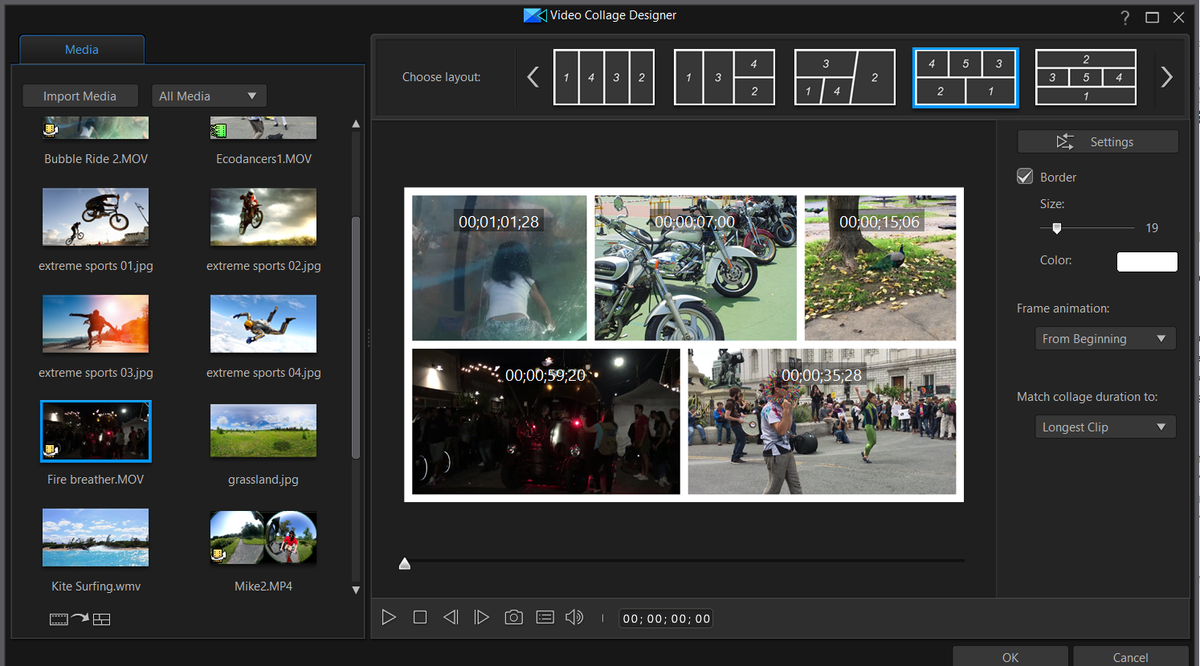Select the Fire breather.MOV thumbnail
1200x666 pixels.
95,431
